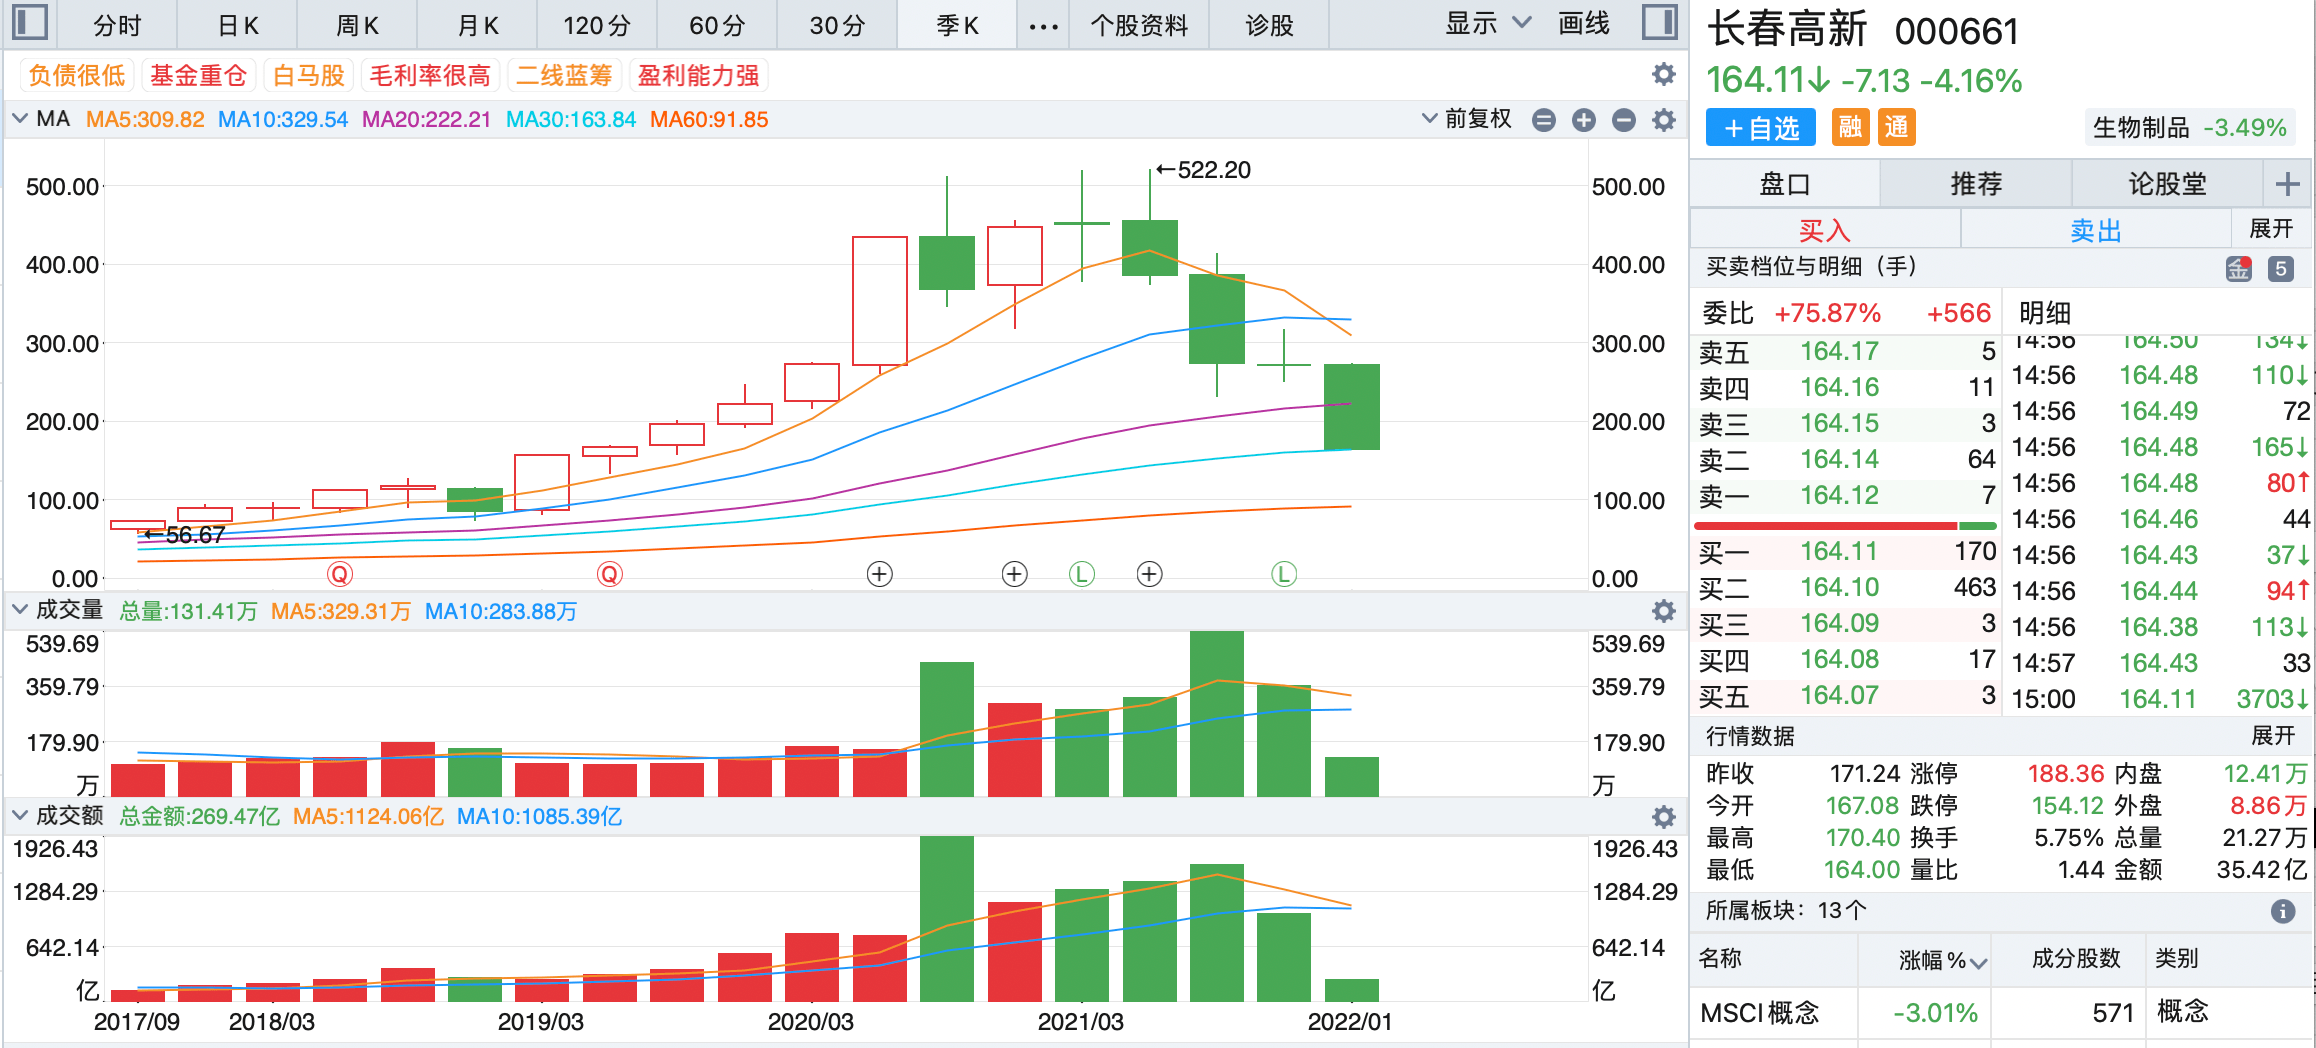
Task: Switch to 周K weekly chart tab
Action: pyautogui.click(x=358, y=26)
